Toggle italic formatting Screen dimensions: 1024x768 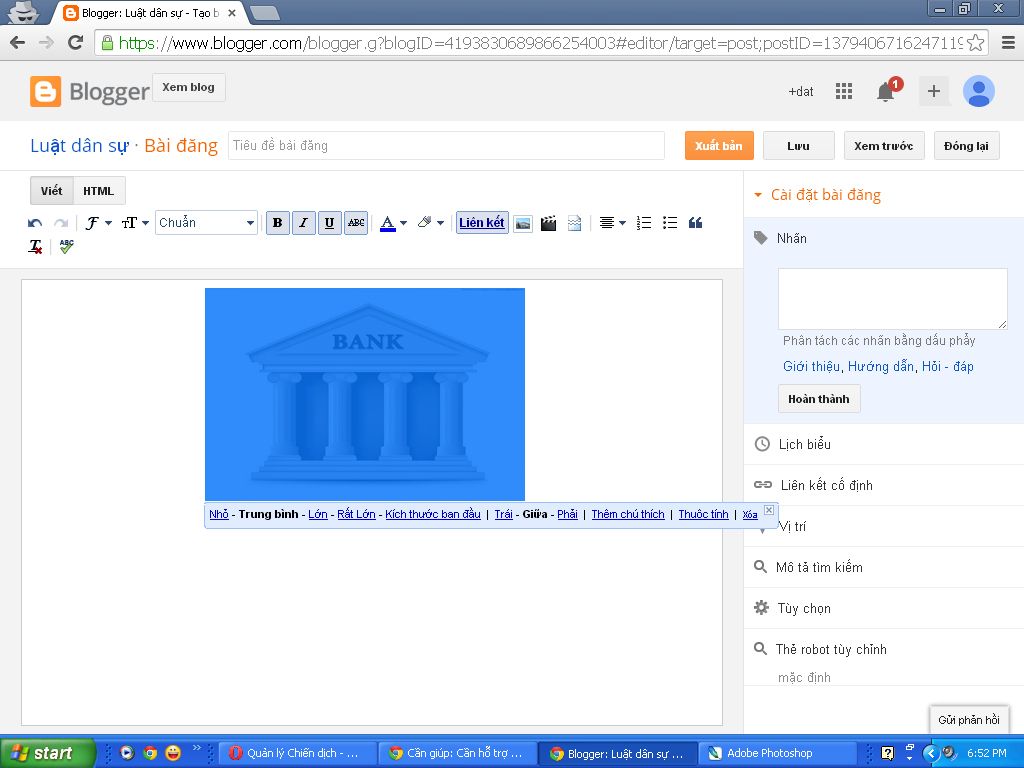tap(303, 223)
